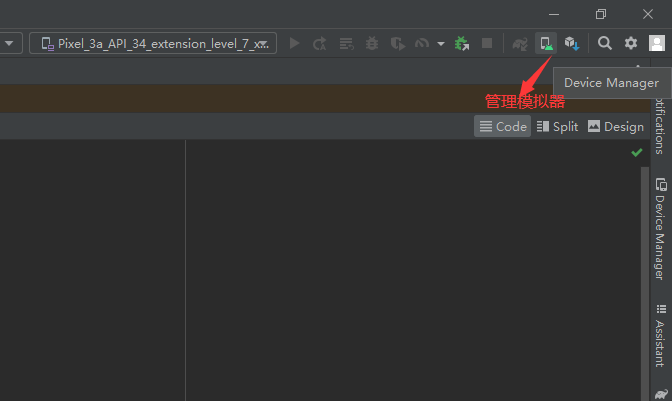Click Attach Debugger to Android Process icon
Image resolution: width=672 pixels, height=401 pixels.
coord(461,43)
